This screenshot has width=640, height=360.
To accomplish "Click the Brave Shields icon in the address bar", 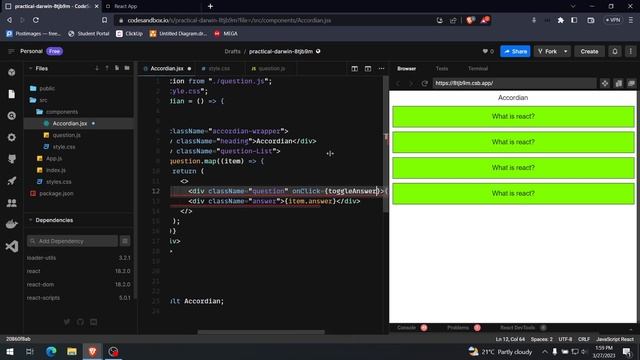I will coord(470,20).
